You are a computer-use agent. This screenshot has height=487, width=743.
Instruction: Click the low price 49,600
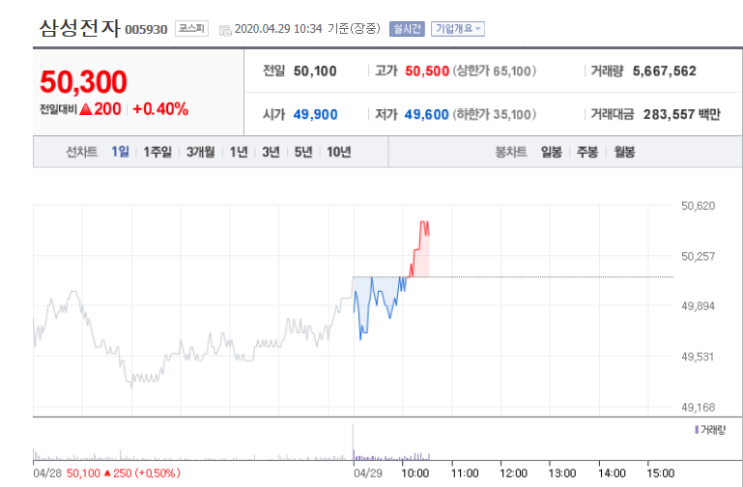click(x=426, y=115)
